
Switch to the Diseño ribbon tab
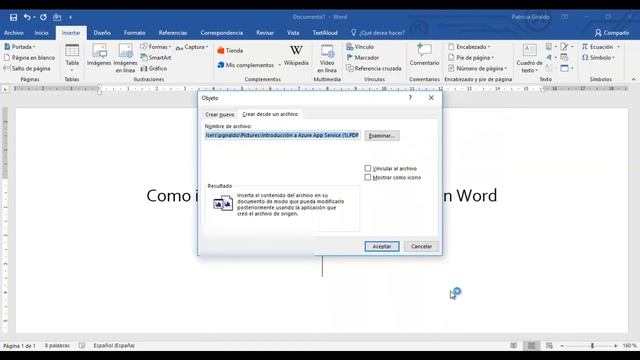102,33
